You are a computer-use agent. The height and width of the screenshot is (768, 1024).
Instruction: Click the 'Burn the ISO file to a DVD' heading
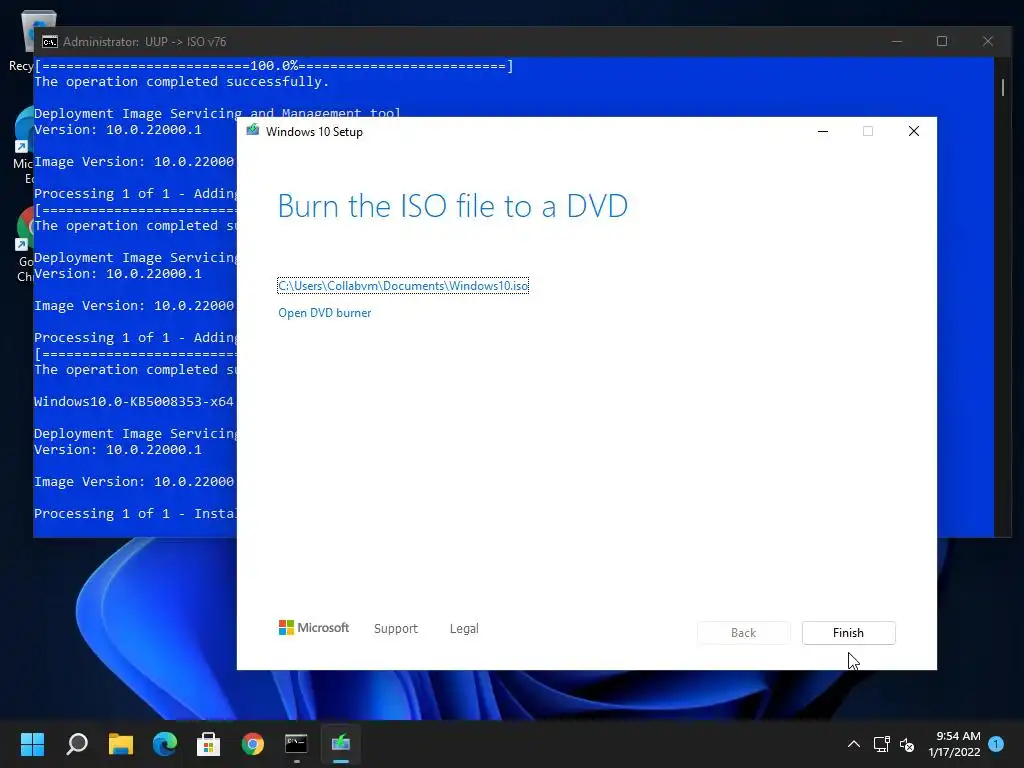tap(453, 206)
